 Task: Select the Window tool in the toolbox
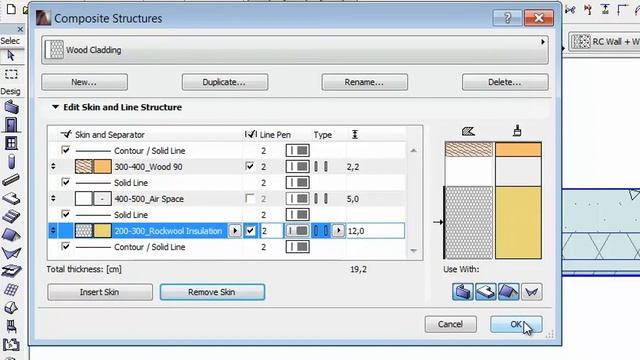pos(11,143)
